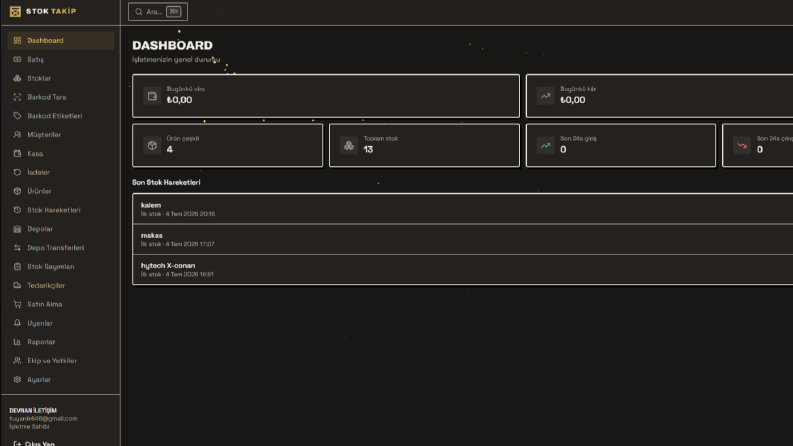Click the Tedarikçiler truck icon
793x446 pixels.
pos(17,285)
